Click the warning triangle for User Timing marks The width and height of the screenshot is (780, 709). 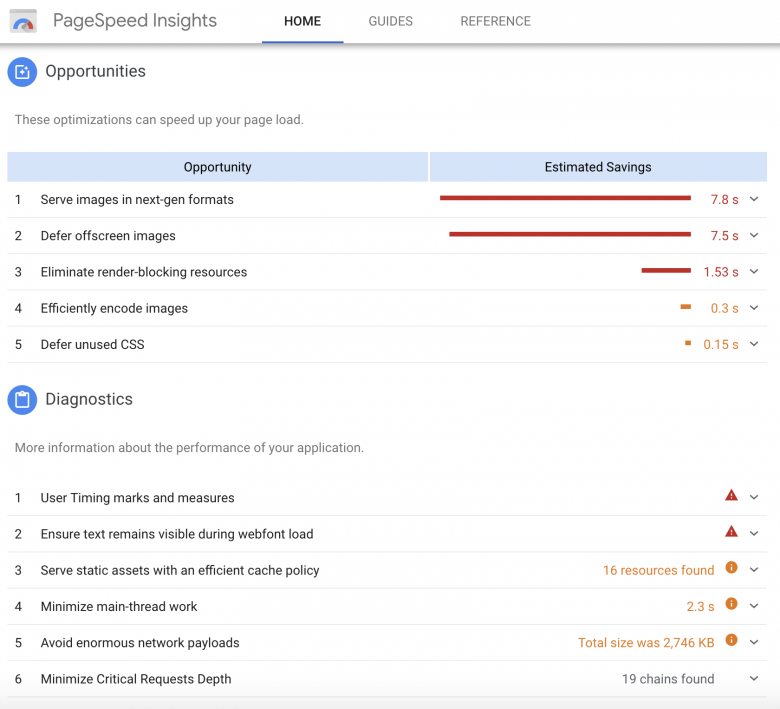(x=731, y=496)
